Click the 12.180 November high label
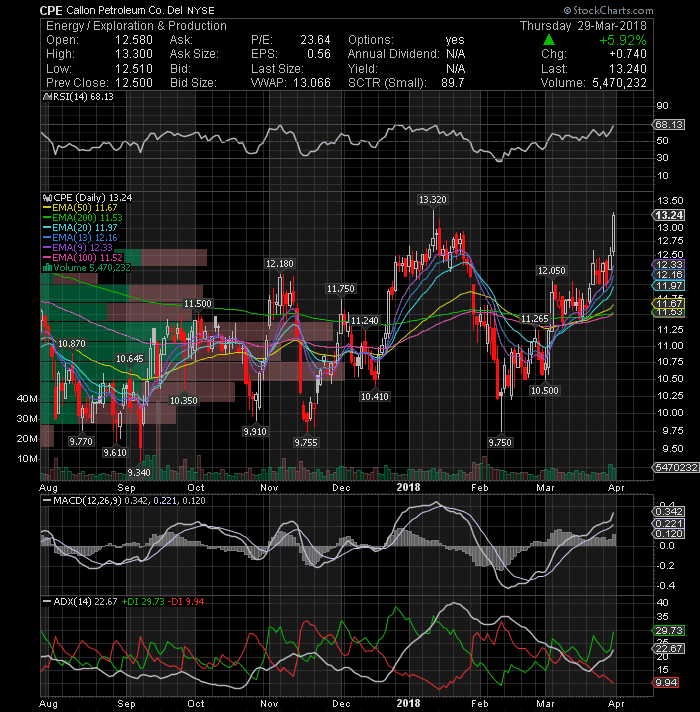Viewport: 700px width, 712px height. pyautogui.click(x=280, y=264)
